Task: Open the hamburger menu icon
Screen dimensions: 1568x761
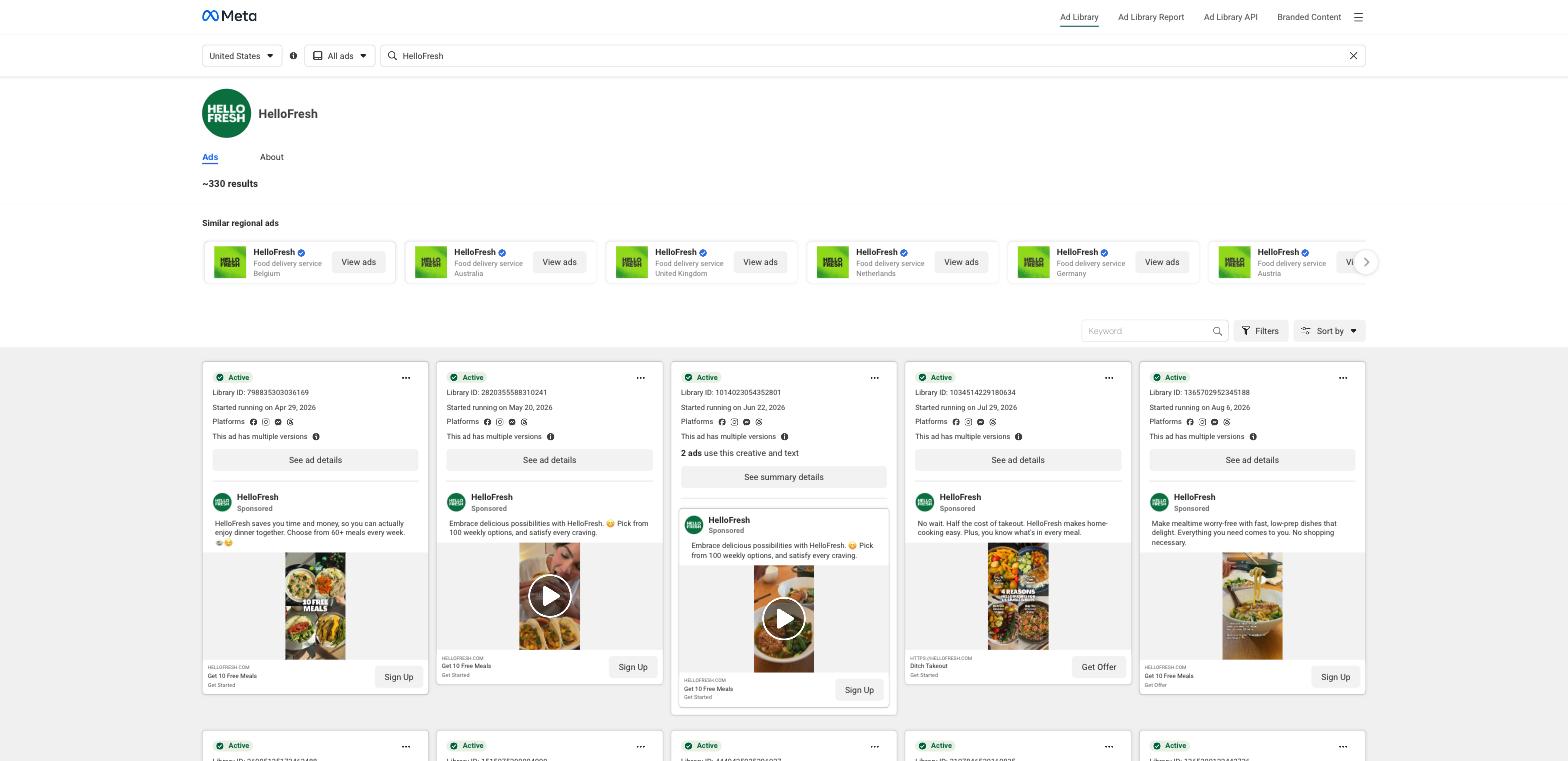Action: click(1358, 17)
